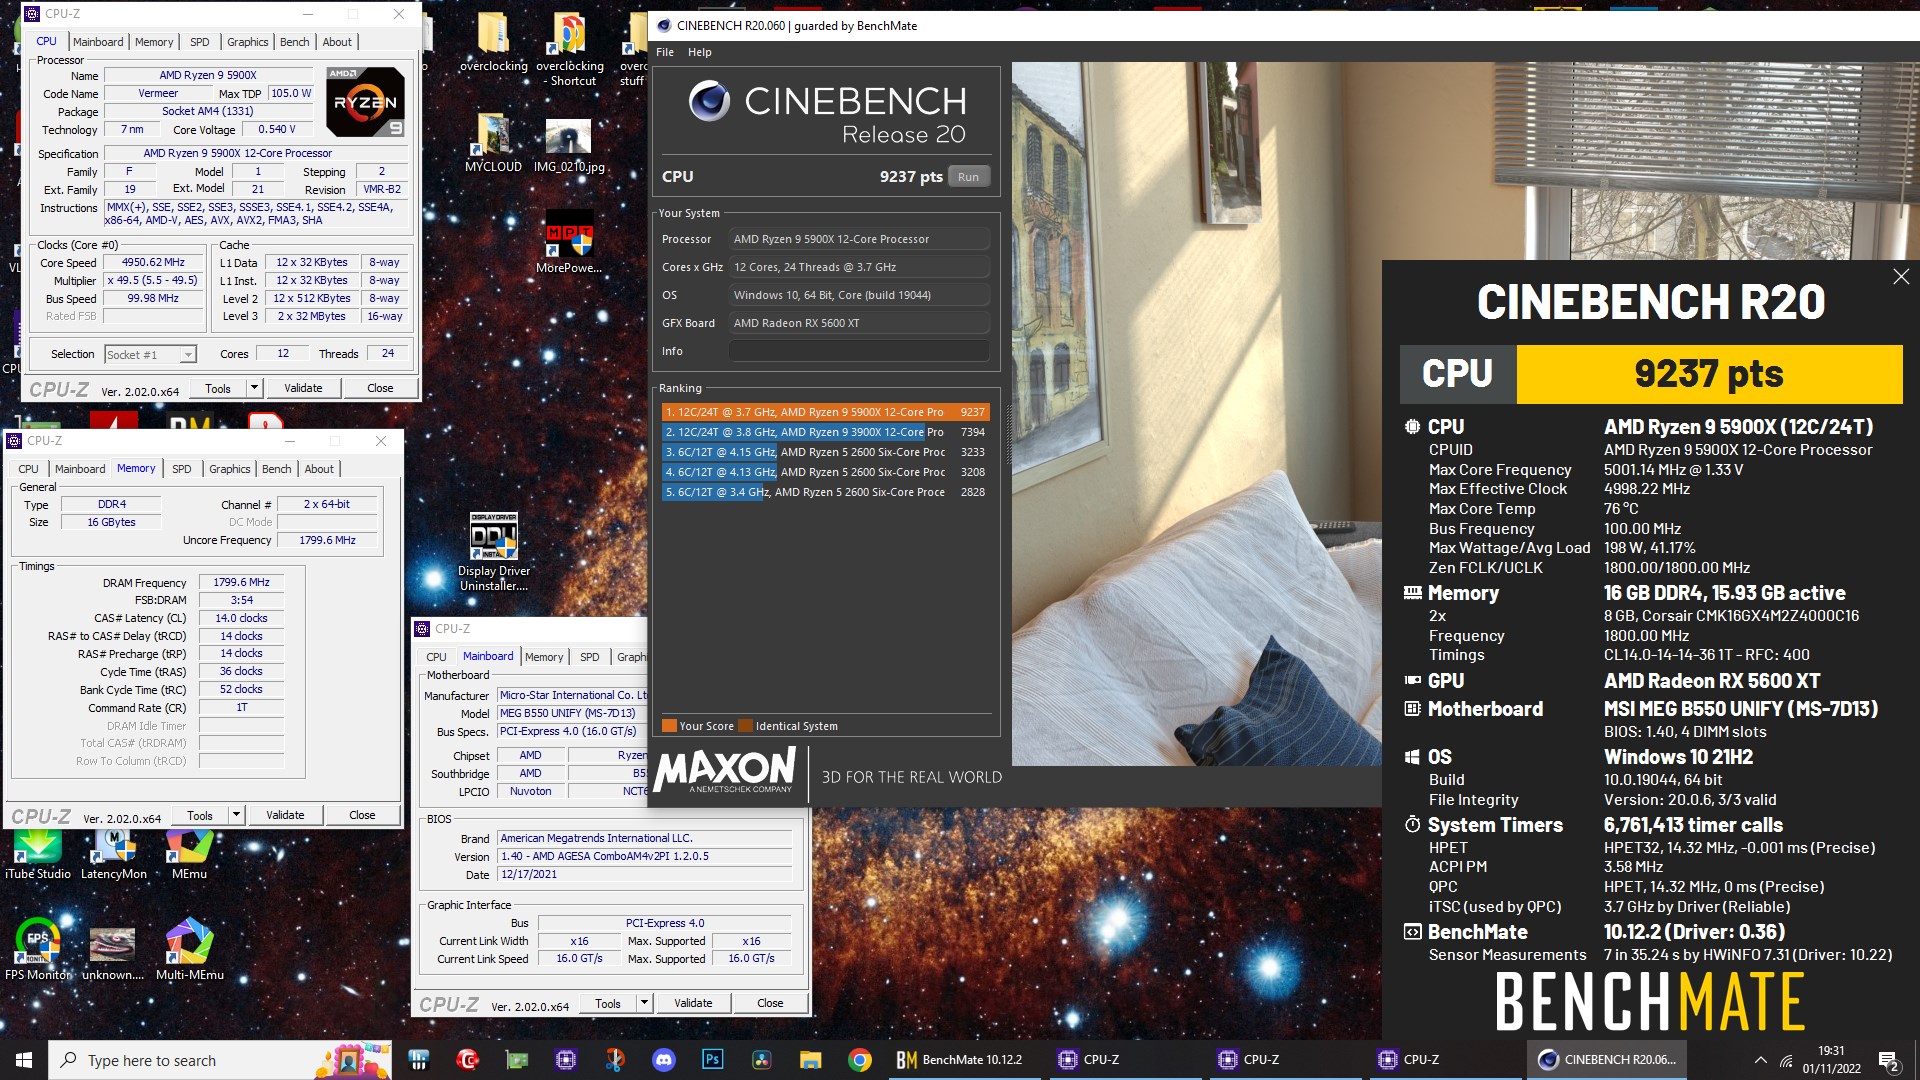Click the brown Identical System legend swatch
Screen dimensions: 1920x1080
[x=746, y=726]
